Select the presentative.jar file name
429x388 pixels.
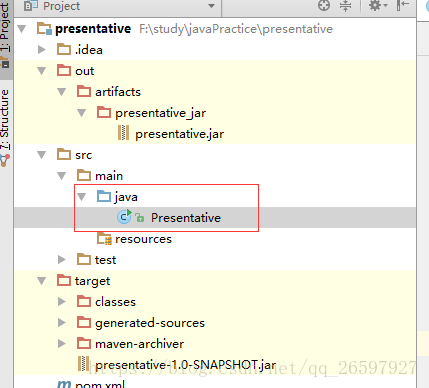click(x=180, y=134)
